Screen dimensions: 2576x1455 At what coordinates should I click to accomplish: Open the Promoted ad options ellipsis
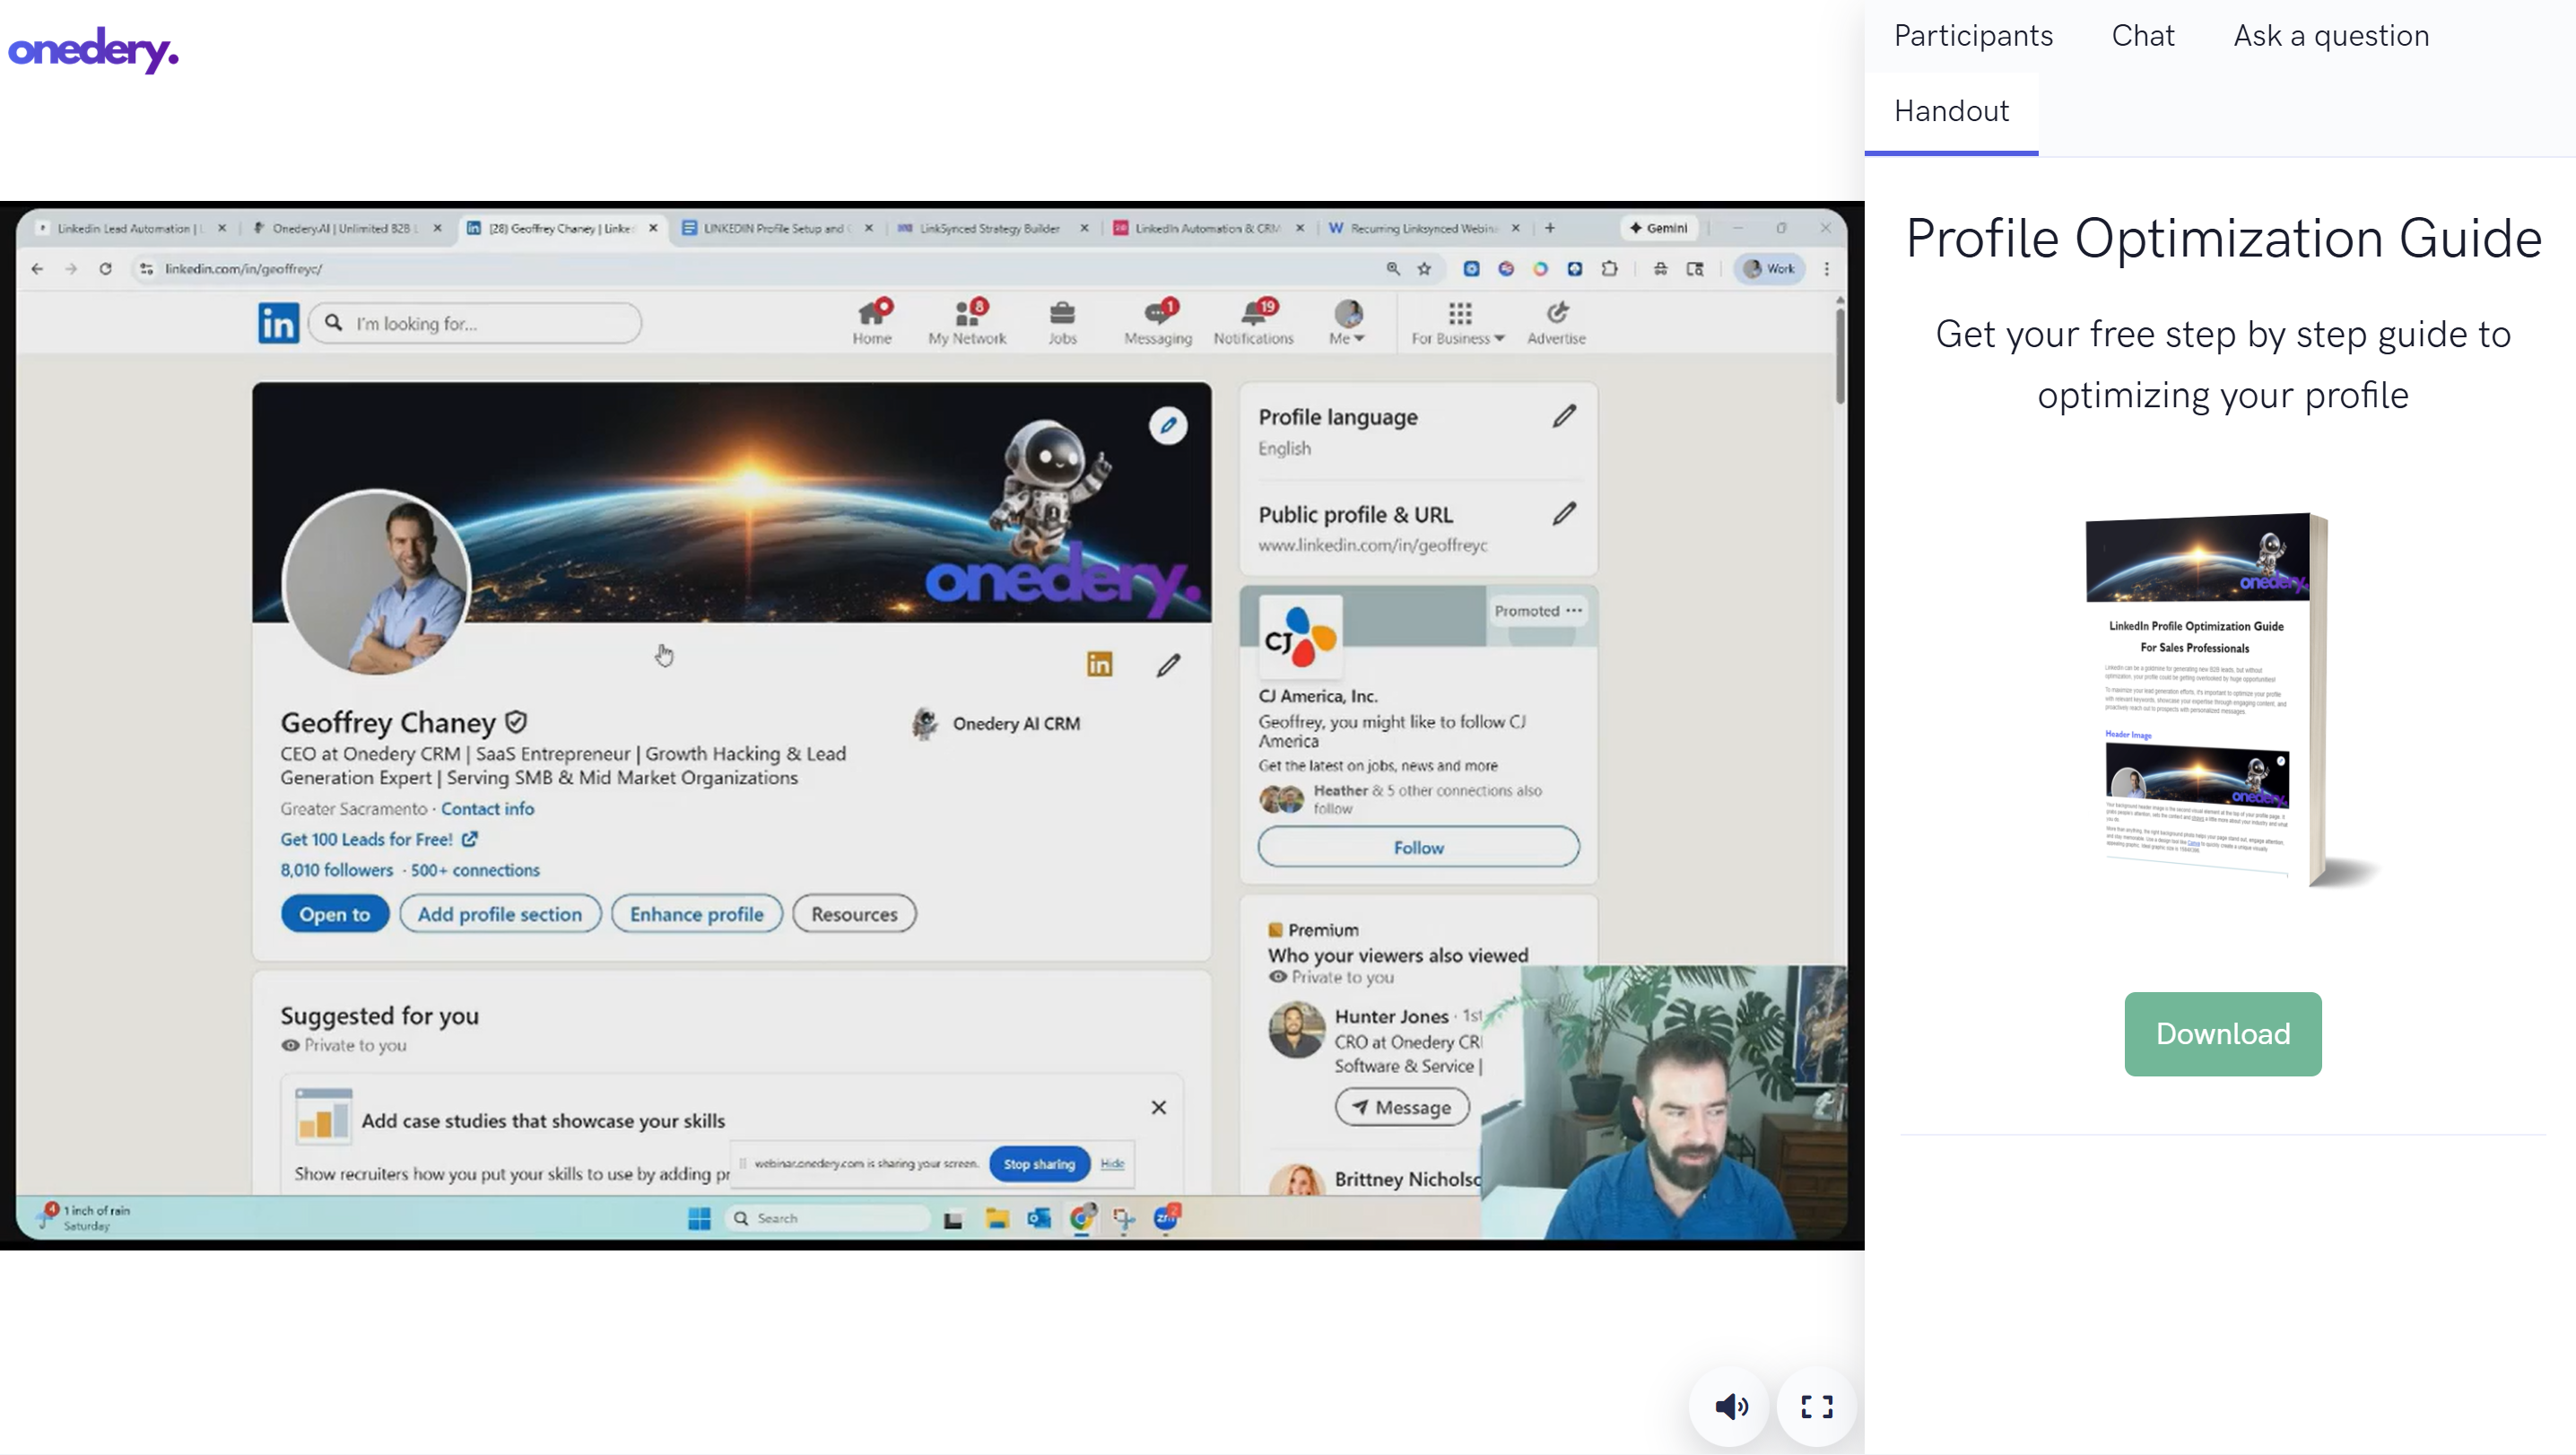(1575, 610)
